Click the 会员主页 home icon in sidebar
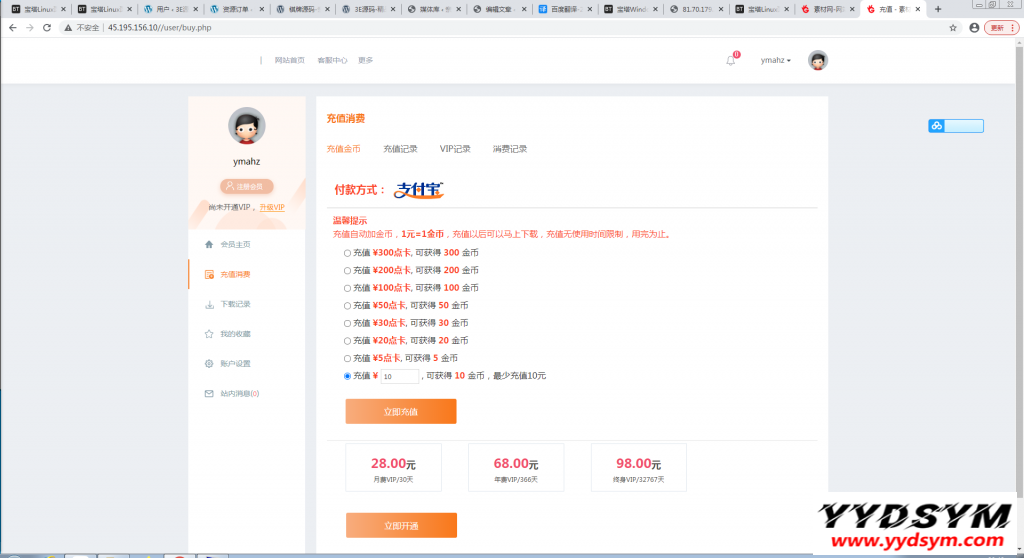 tap(209, 244)
